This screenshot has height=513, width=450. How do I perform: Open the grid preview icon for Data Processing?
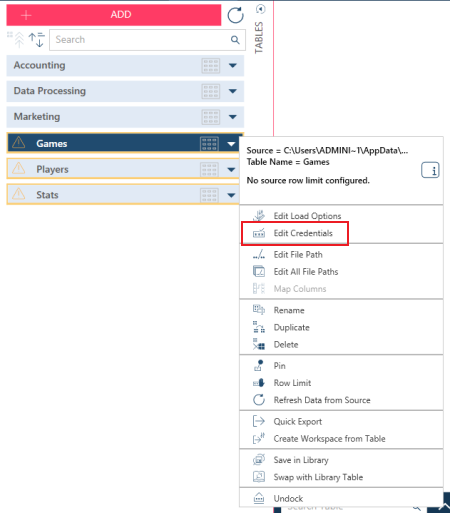[x=211, y=91]
